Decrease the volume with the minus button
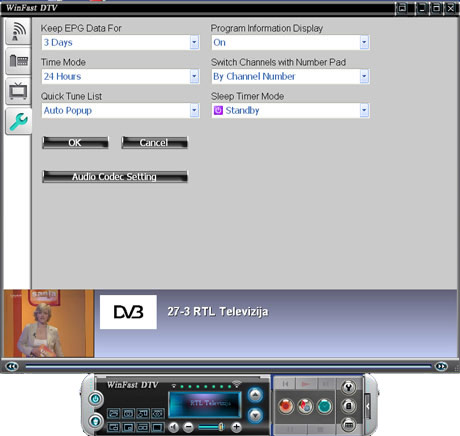Screen dimensions: 460x436 tap(188, 427)
